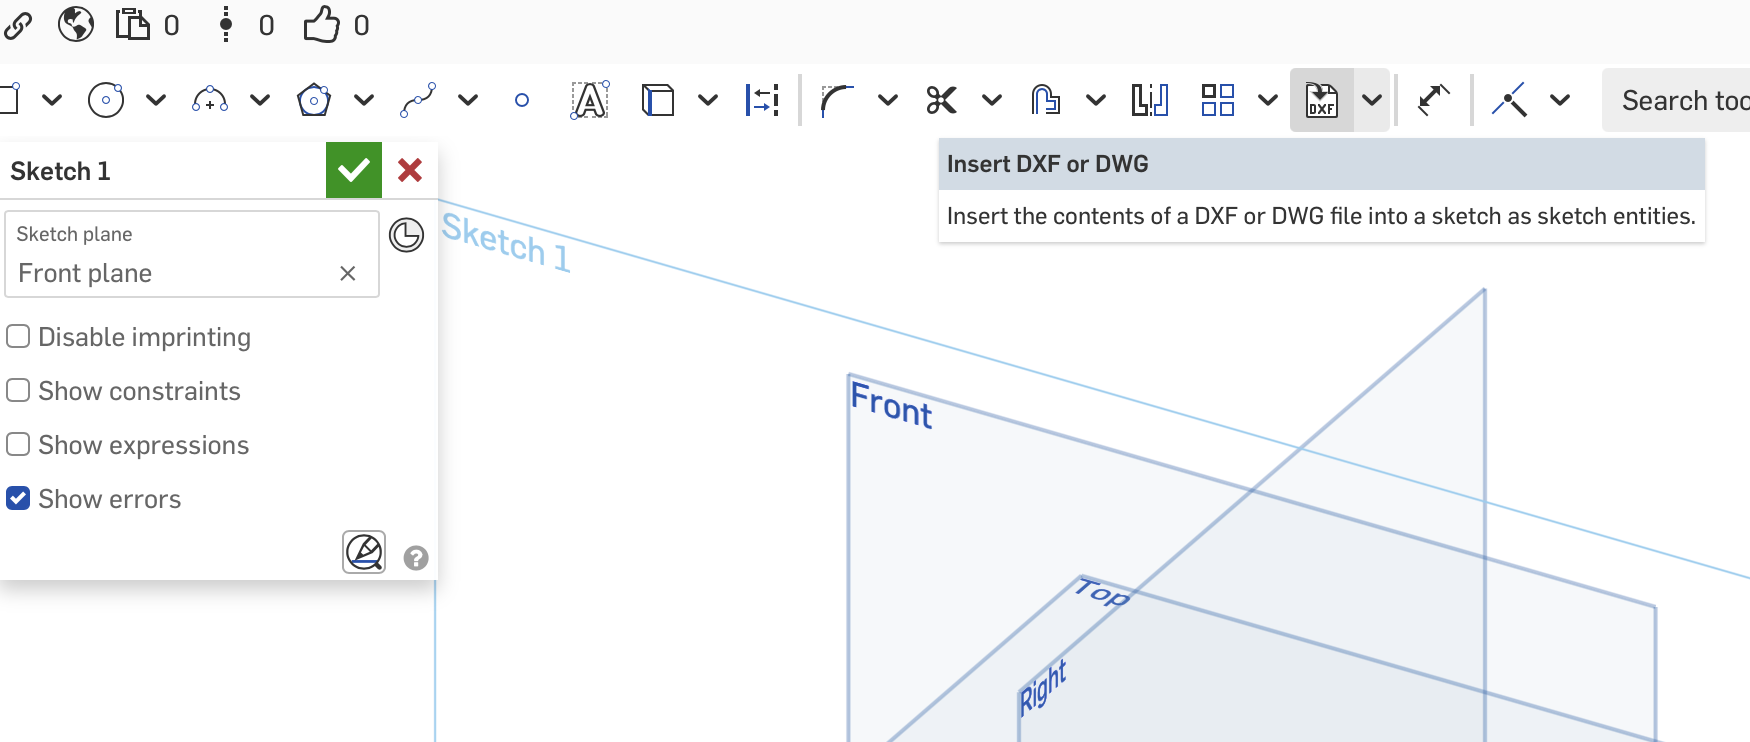Select the 3 point arc tool
Screen dimensions: 1750x742
tap(210, 100)
